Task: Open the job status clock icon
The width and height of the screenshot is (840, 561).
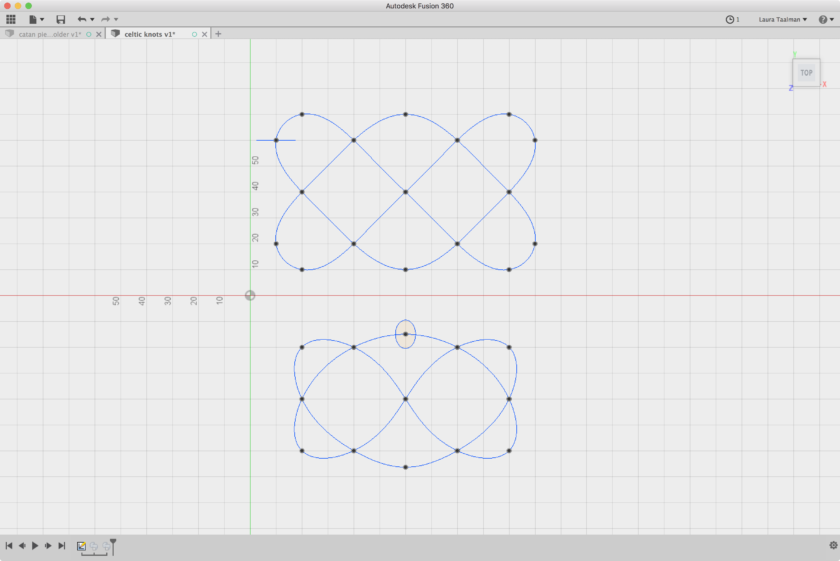Action: pos(730,19)
